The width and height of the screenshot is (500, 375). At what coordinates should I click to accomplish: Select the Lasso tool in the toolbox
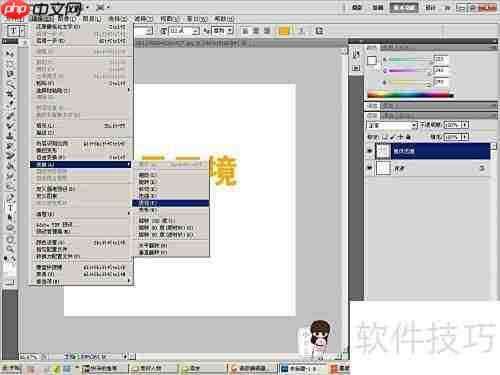(x=10, y=74)
